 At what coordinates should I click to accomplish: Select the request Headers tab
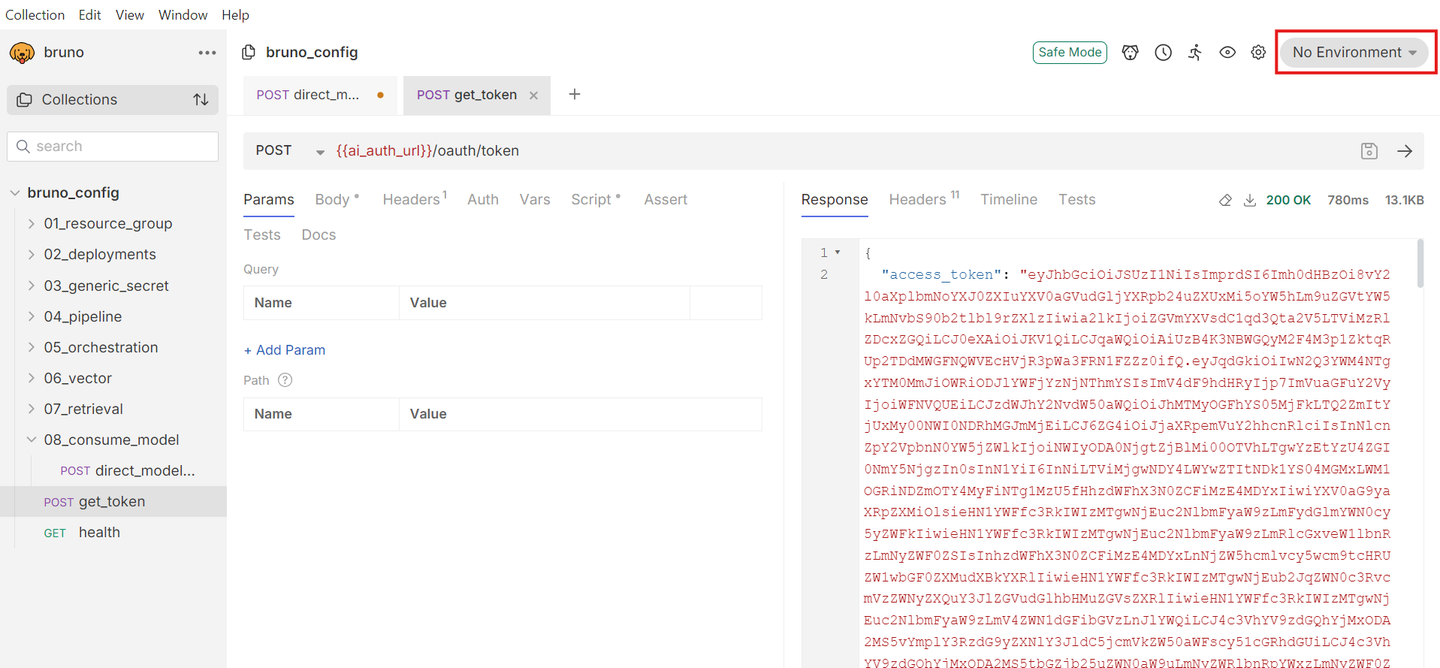[414, 200]
